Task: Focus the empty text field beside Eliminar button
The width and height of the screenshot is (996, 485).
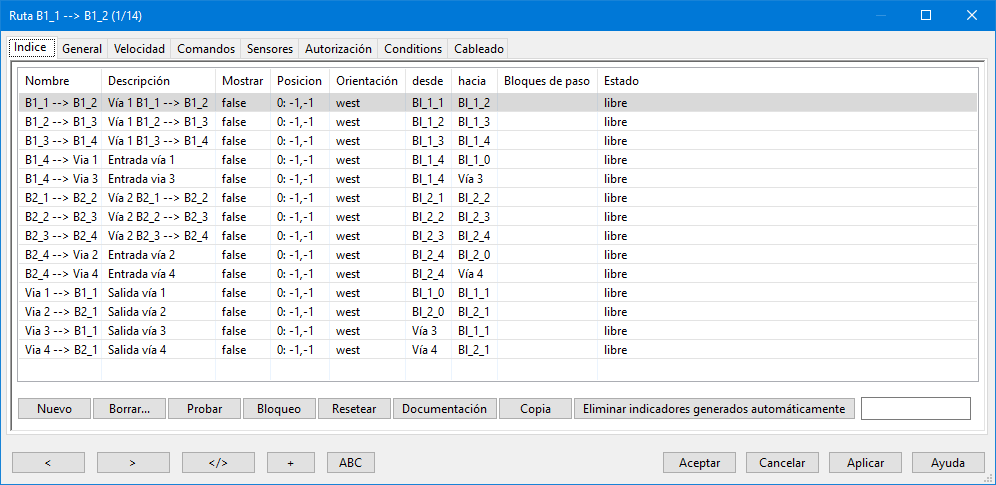Action: (915, 409)
